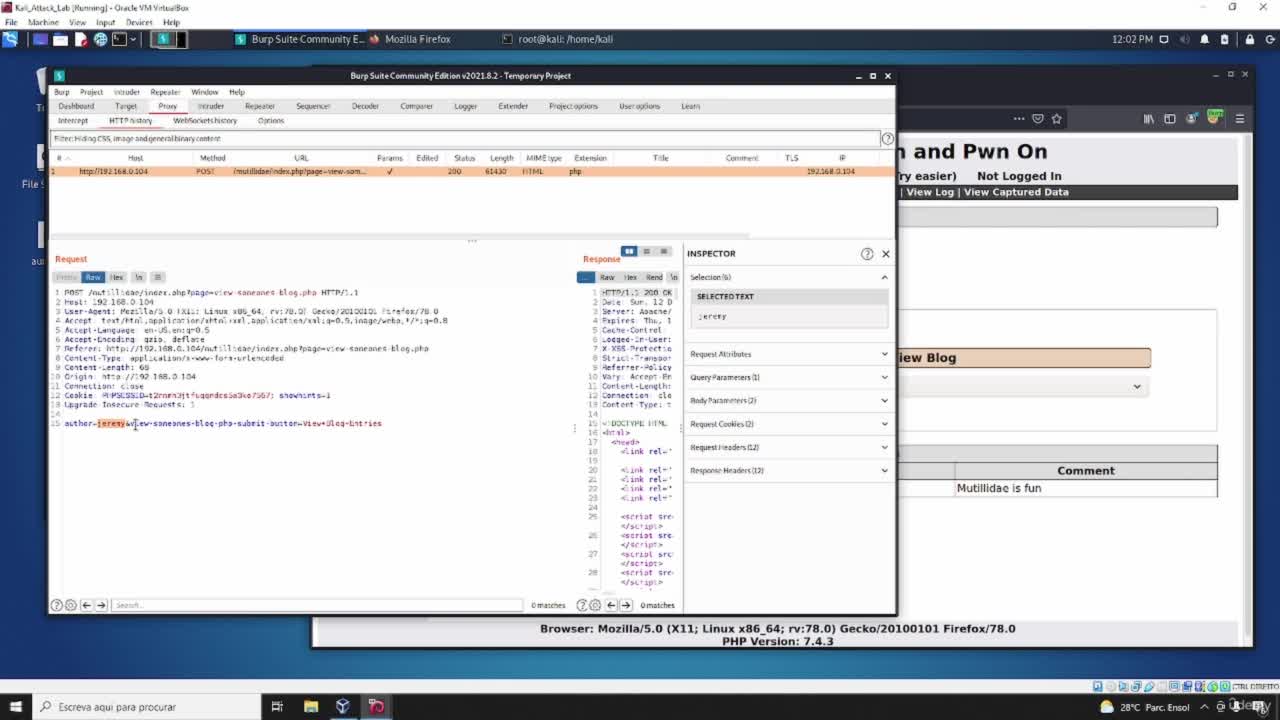Screen dimensions: 1280x720
Task: Go to next request search match arrow
Action: coord(101,605)
